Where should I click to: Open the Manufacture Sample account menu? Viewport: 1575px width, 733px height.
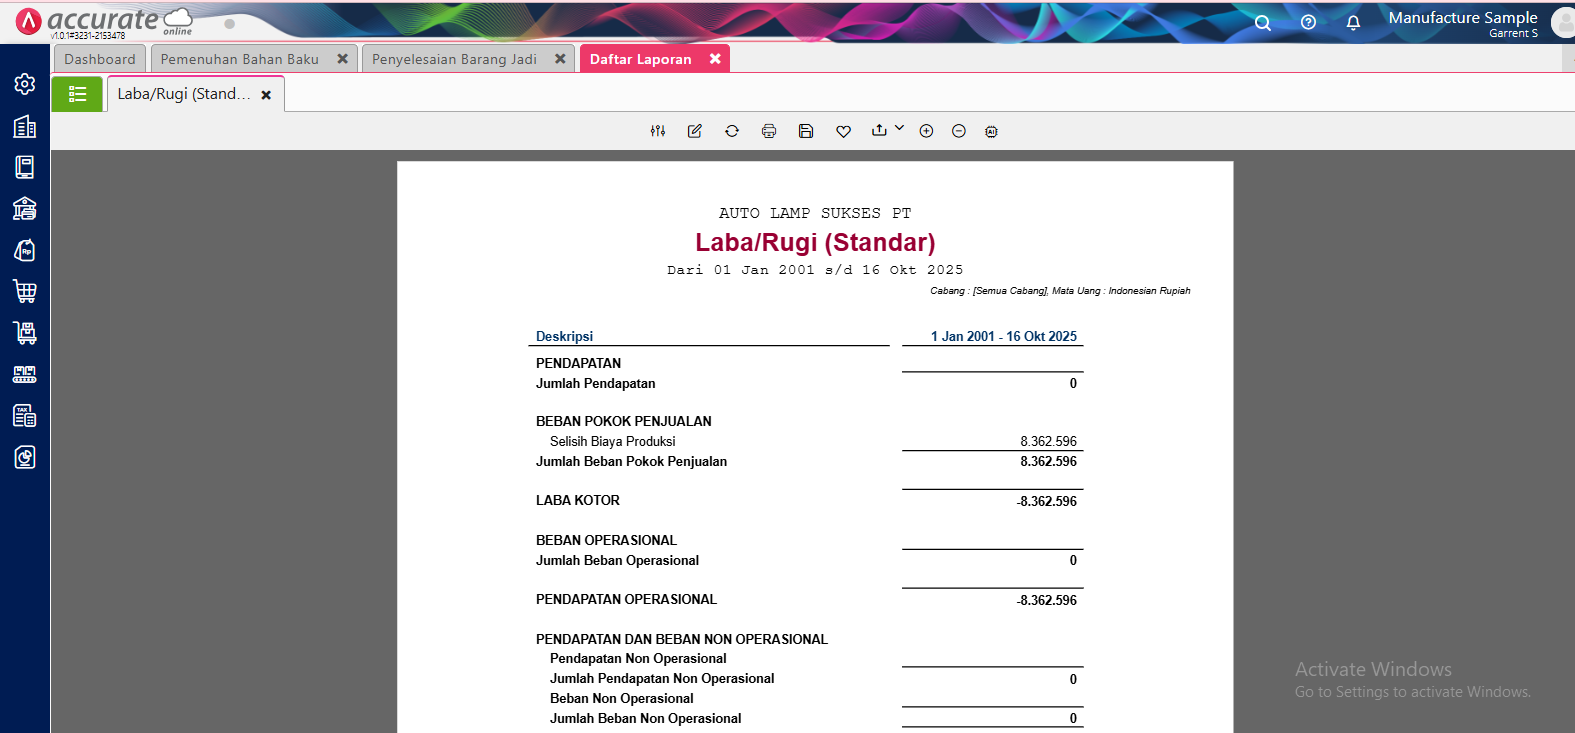pyautogui.click(x=1462, y=23)
